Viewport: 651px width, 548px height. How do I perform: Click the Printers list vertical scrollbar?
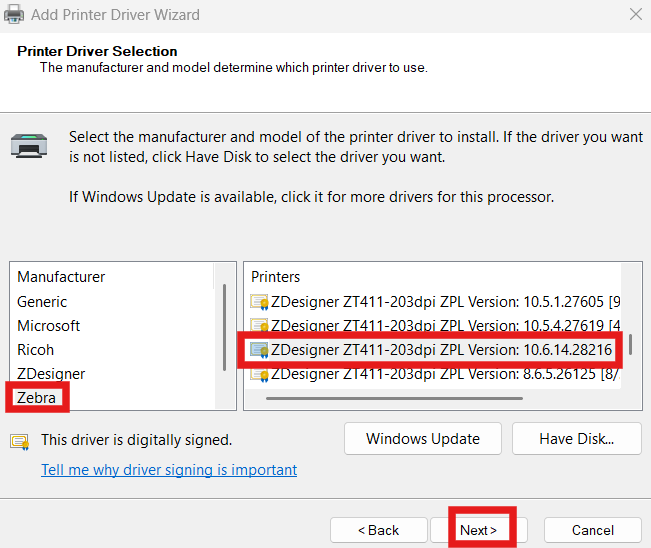[x=631, y=345]
